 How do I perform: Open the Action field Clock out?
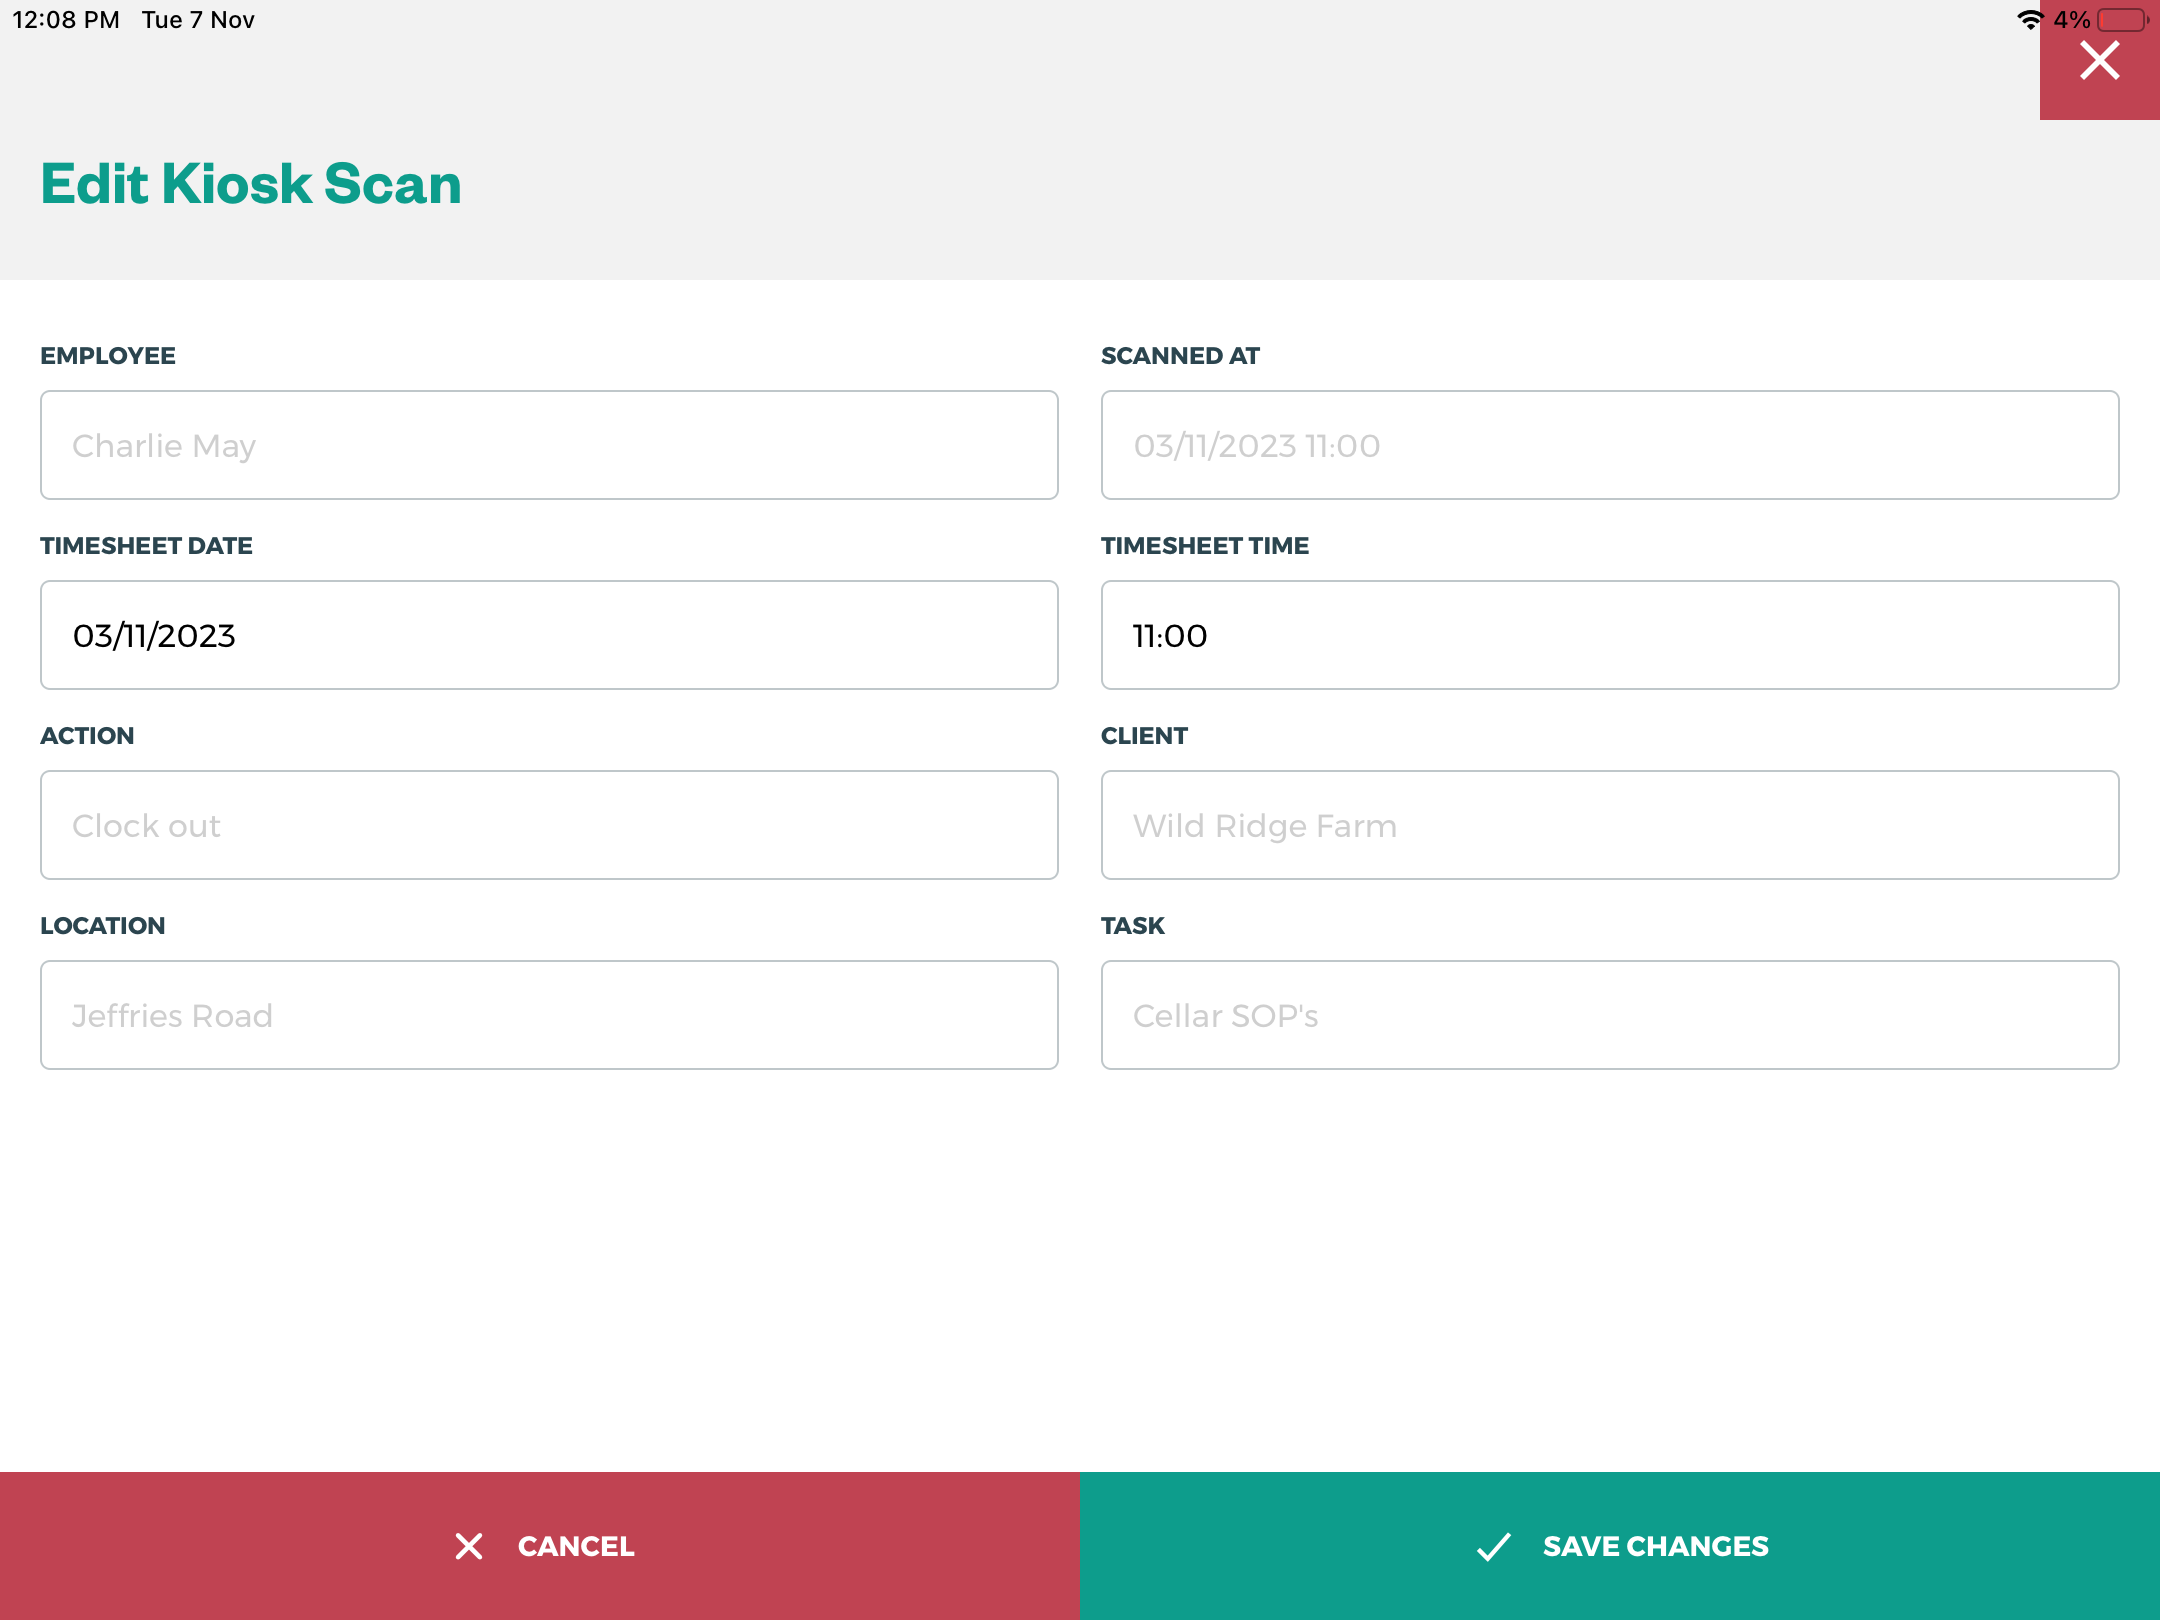point(549,825)
